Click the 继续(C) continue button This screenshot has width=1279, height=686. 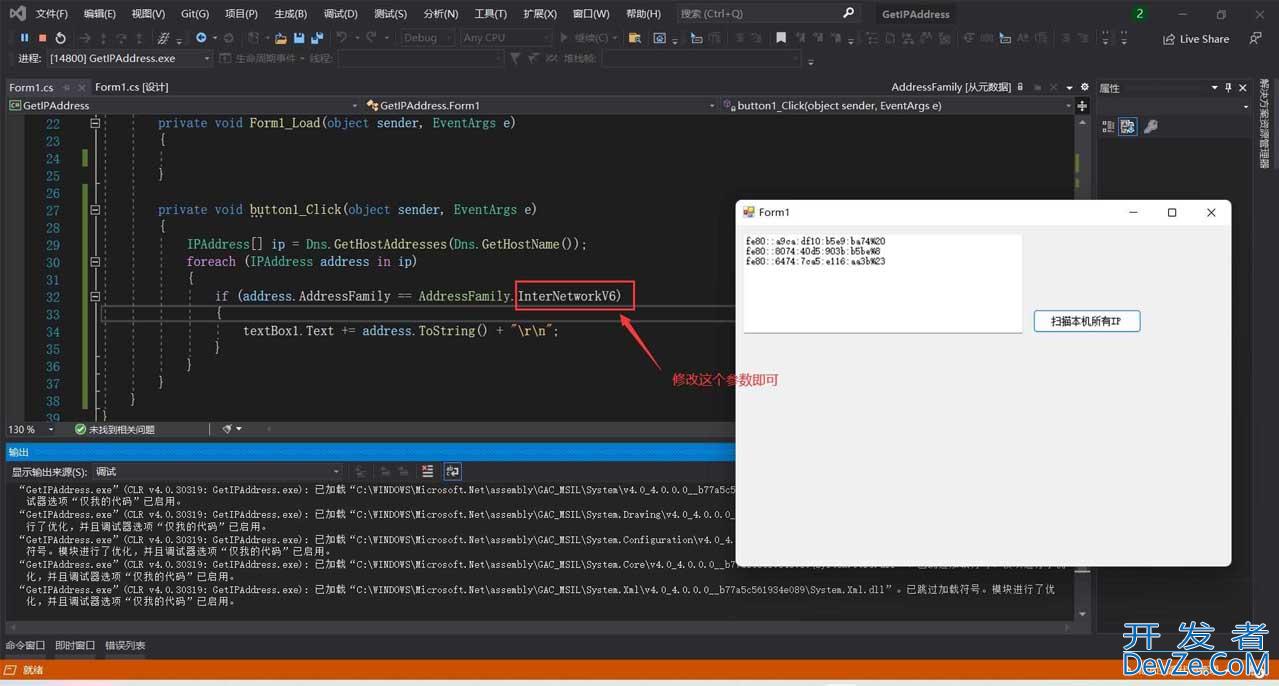589,38
